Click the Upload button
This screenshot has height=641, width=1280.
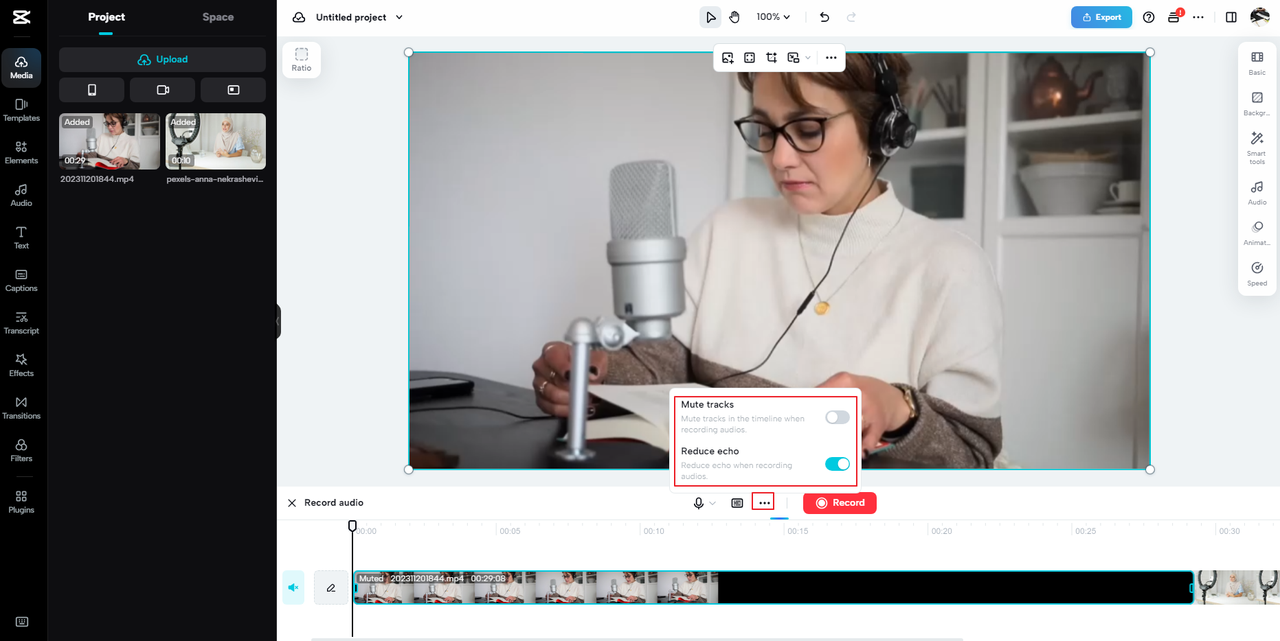pos(162,59)
